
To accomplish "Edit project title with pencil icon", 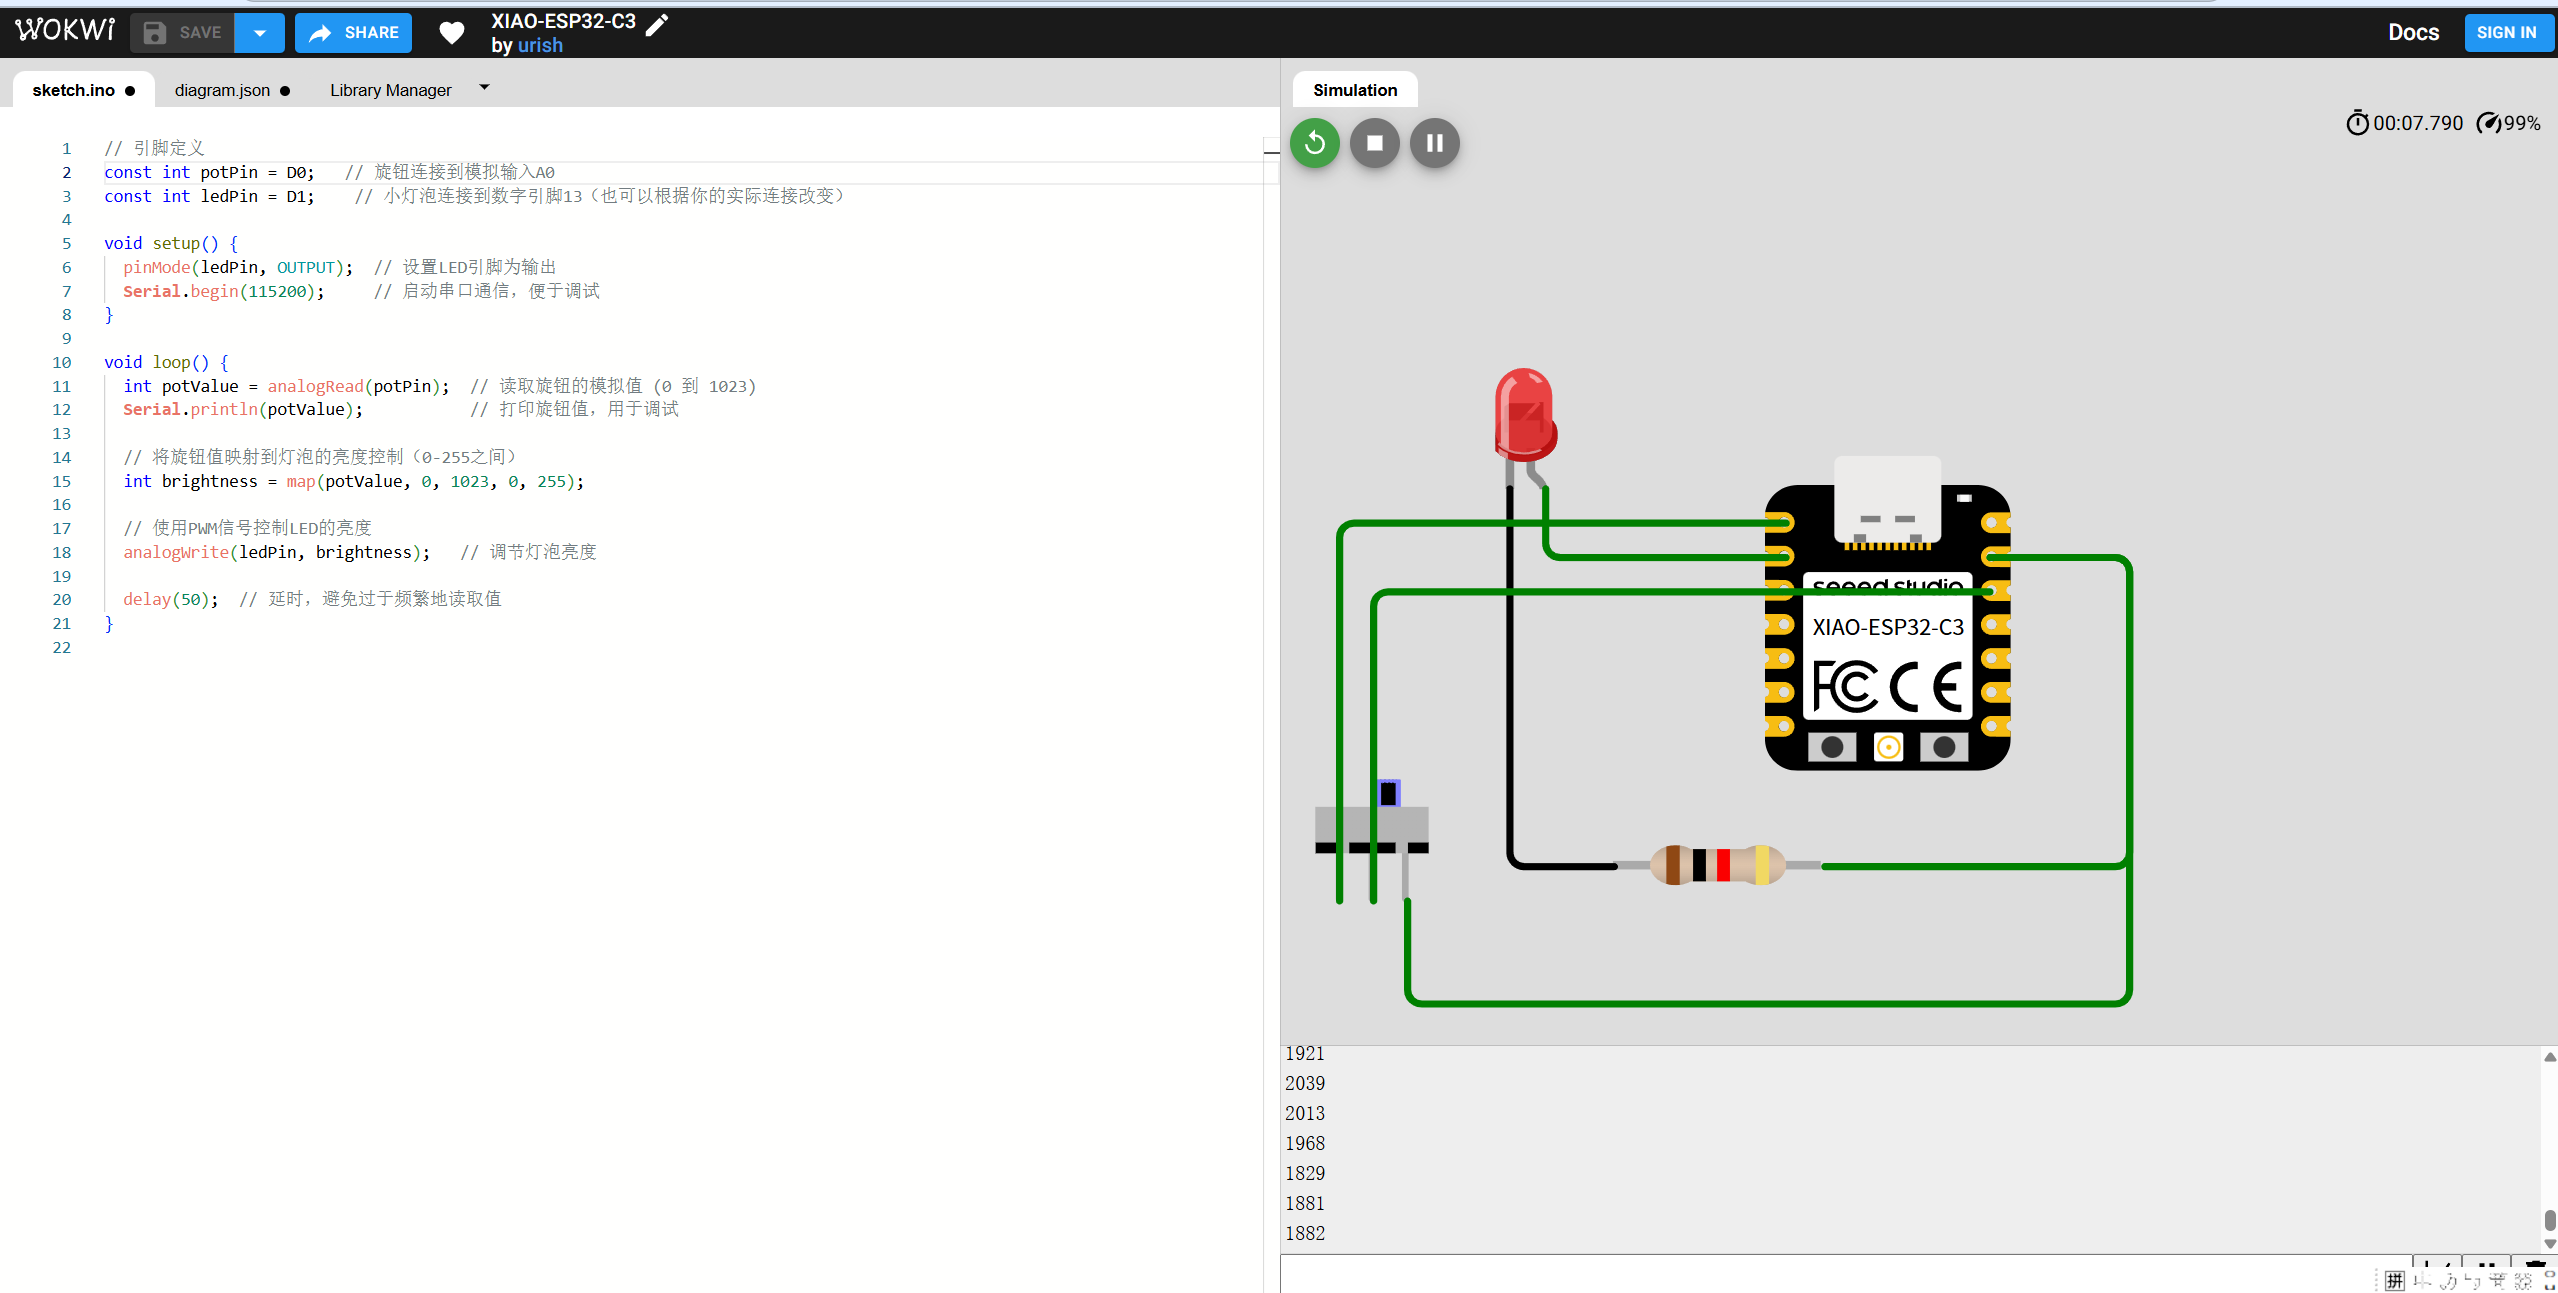I will point(657,25).
